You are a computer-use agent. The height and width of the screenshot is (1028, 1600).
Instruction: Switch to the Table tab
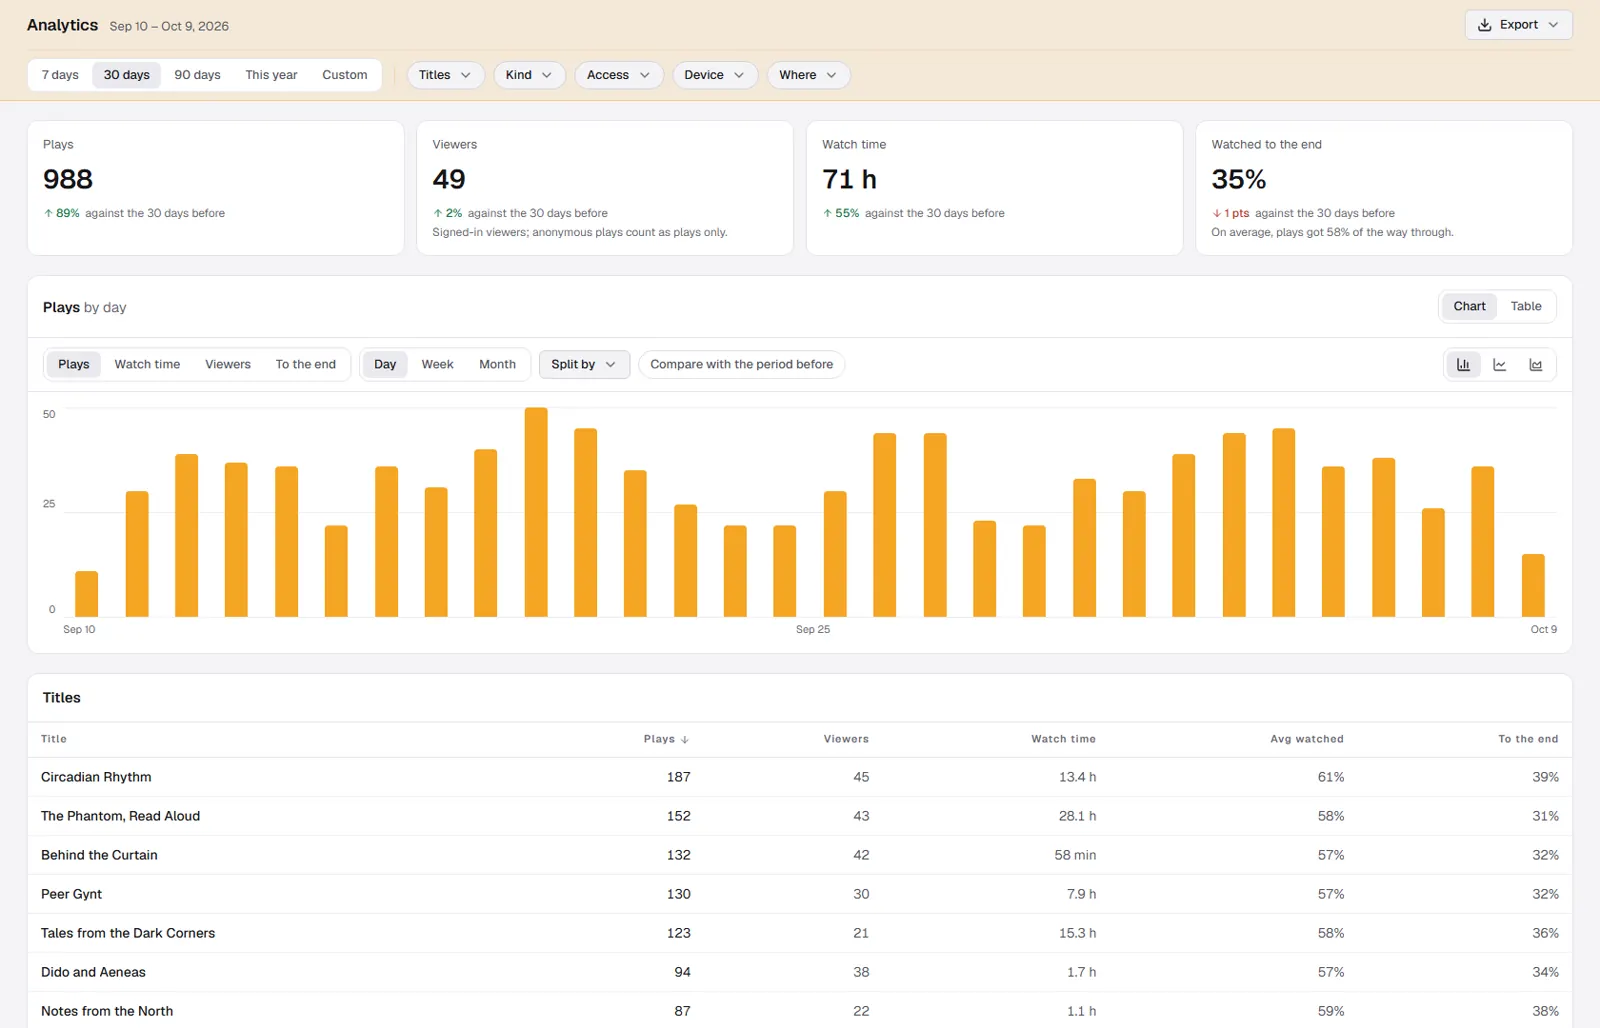click(1526, 307)
